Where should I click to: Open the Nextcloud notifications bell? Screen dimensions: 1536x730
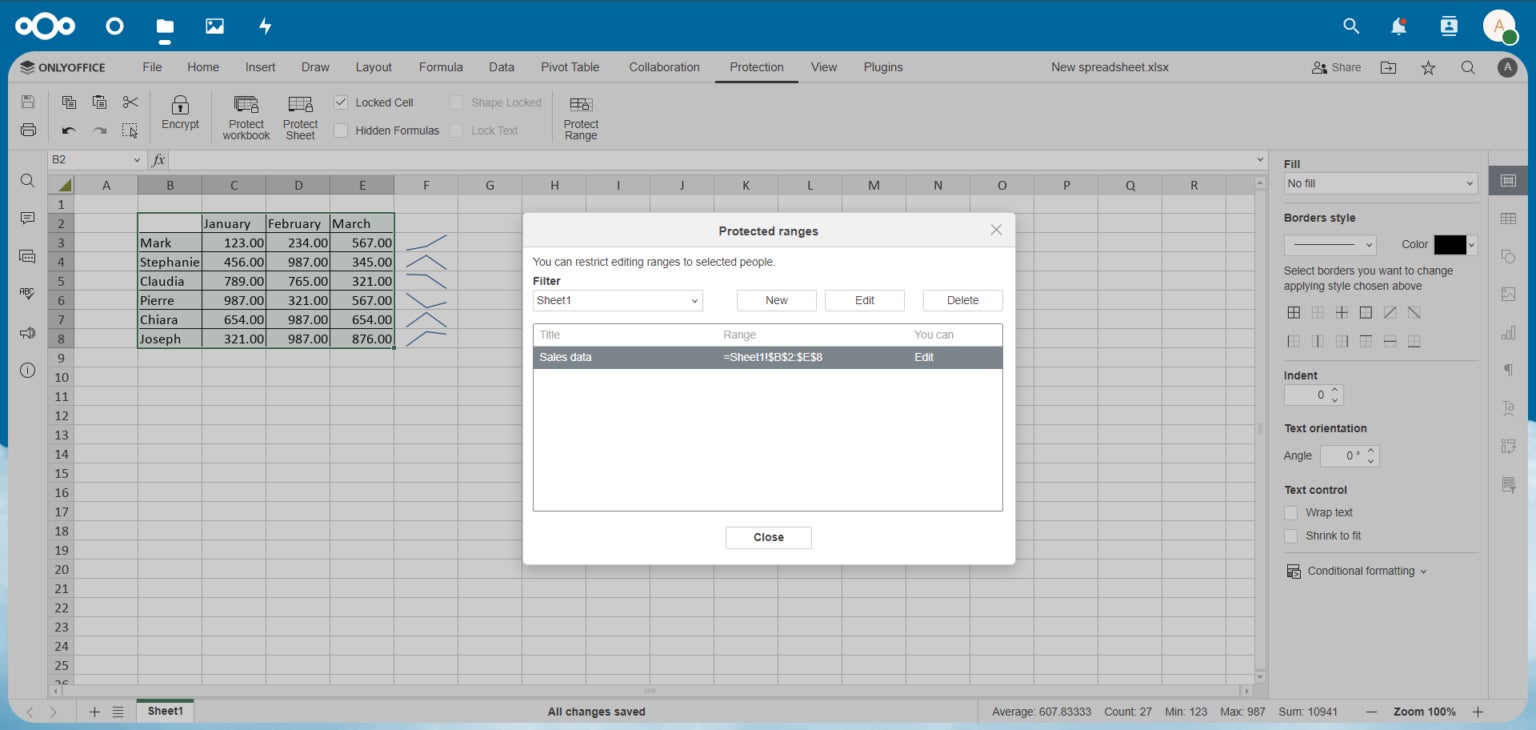pyautogui.click(x=1399, y=27)
